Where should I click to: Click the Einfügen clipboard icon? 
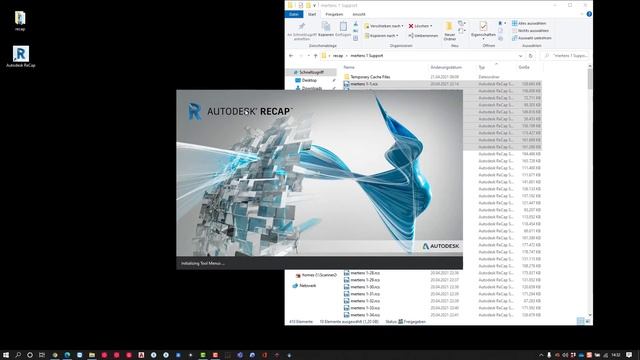pos(343,29)
